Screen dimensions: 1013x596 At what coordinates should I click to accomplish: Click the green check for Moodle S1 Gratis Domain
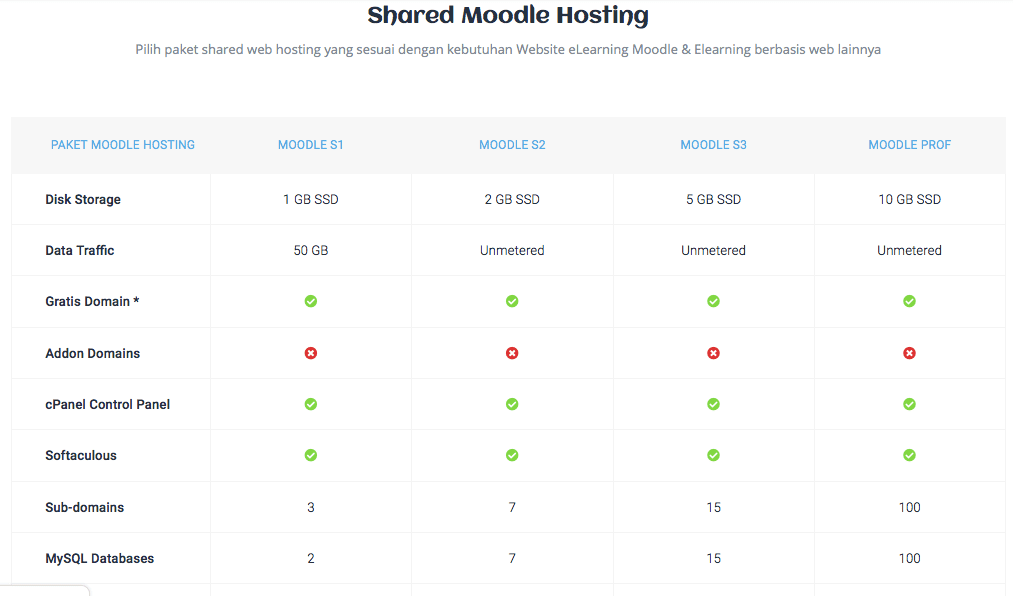(x=311, y=301)
